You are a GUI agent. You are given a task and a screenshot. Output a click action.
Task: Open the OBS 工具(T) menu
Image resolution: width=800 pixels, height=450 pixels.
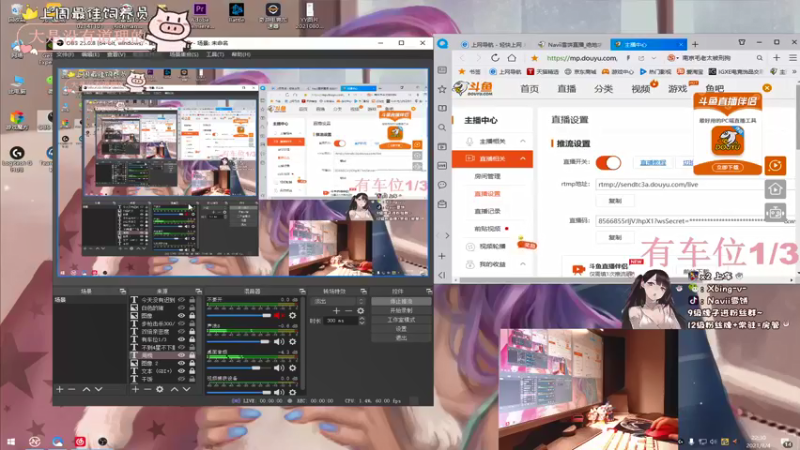coord(214,54)
